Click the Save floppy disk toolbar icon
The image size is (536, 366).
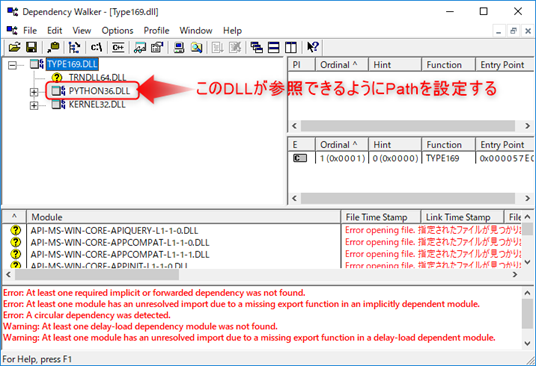(x=31, y=47)
